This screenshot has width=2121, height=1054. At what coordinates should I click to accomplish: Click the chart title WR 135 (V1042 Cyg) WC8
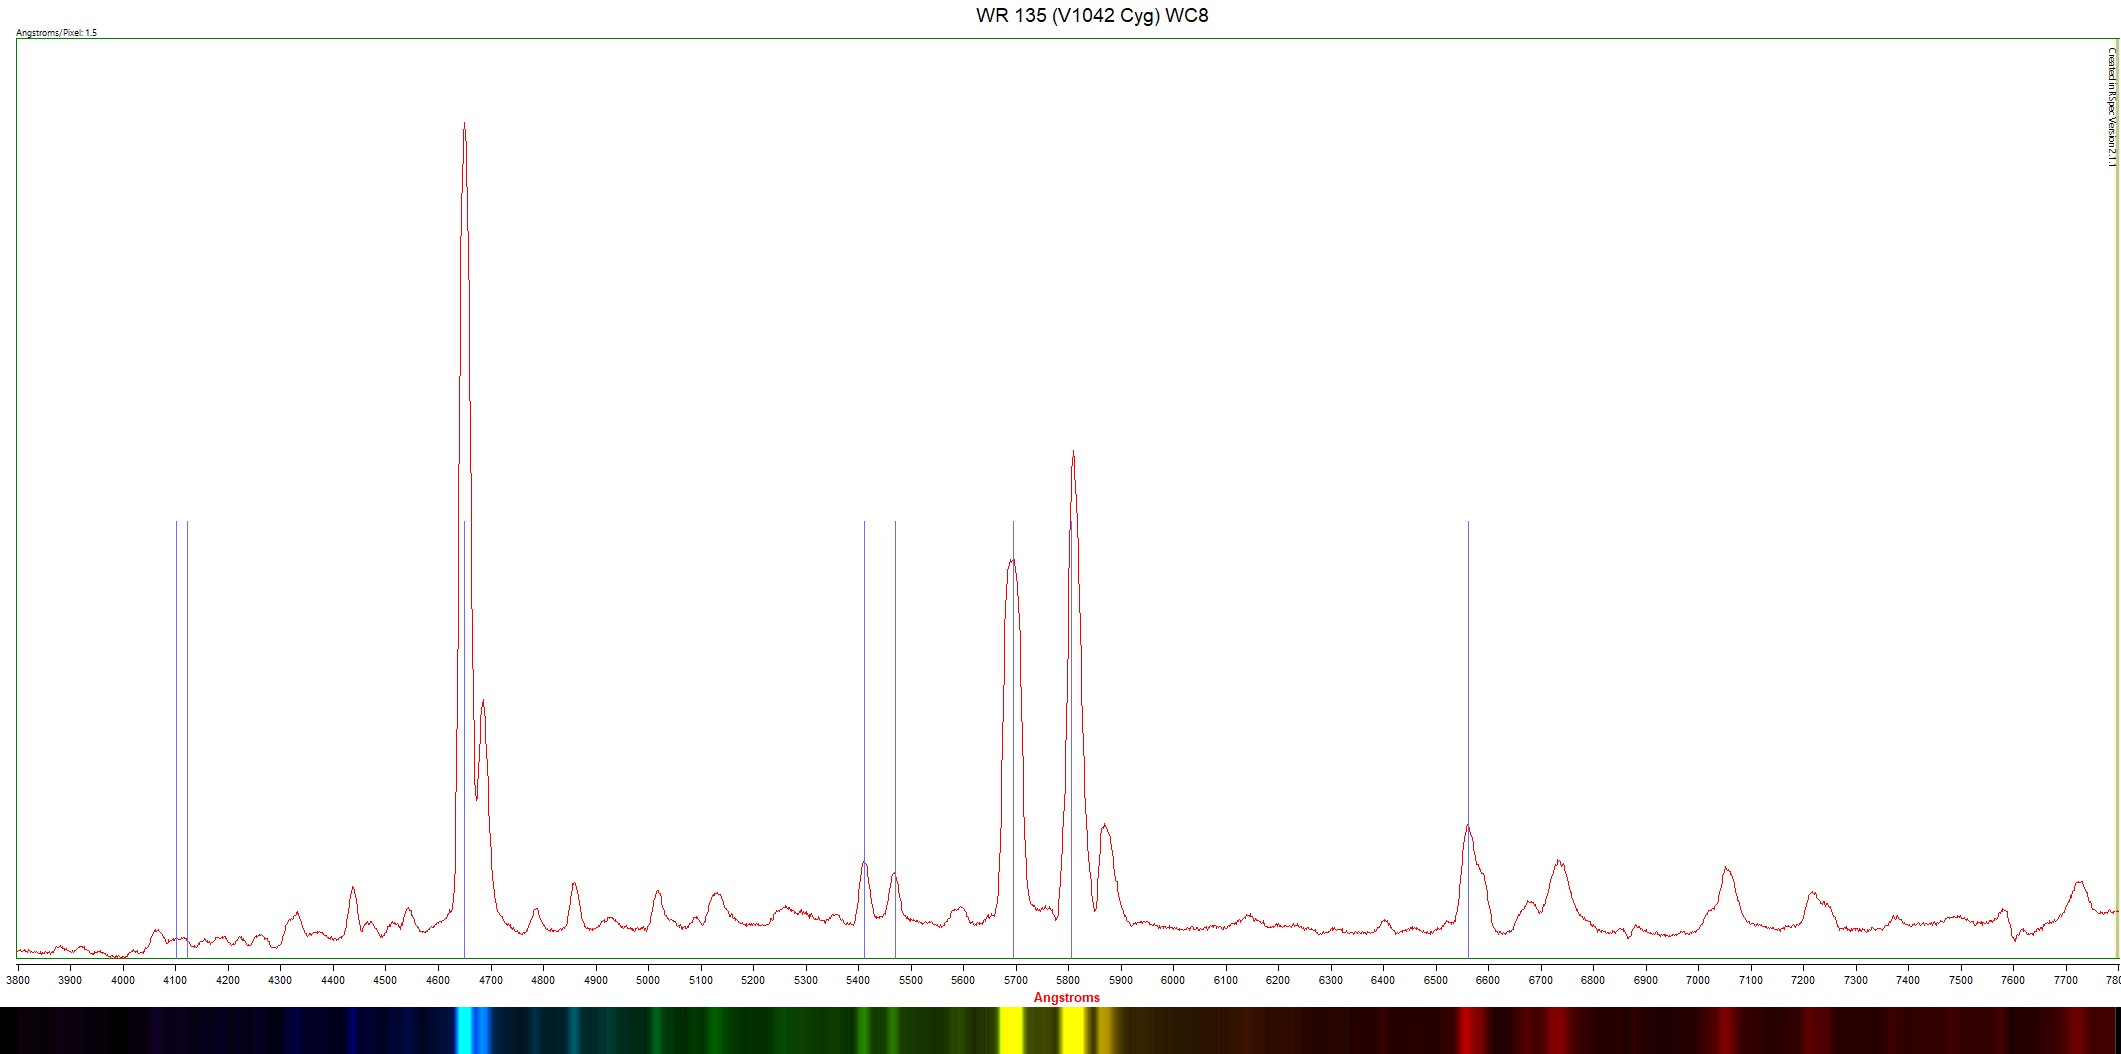pyautogui.click(x=1092, y=16)
